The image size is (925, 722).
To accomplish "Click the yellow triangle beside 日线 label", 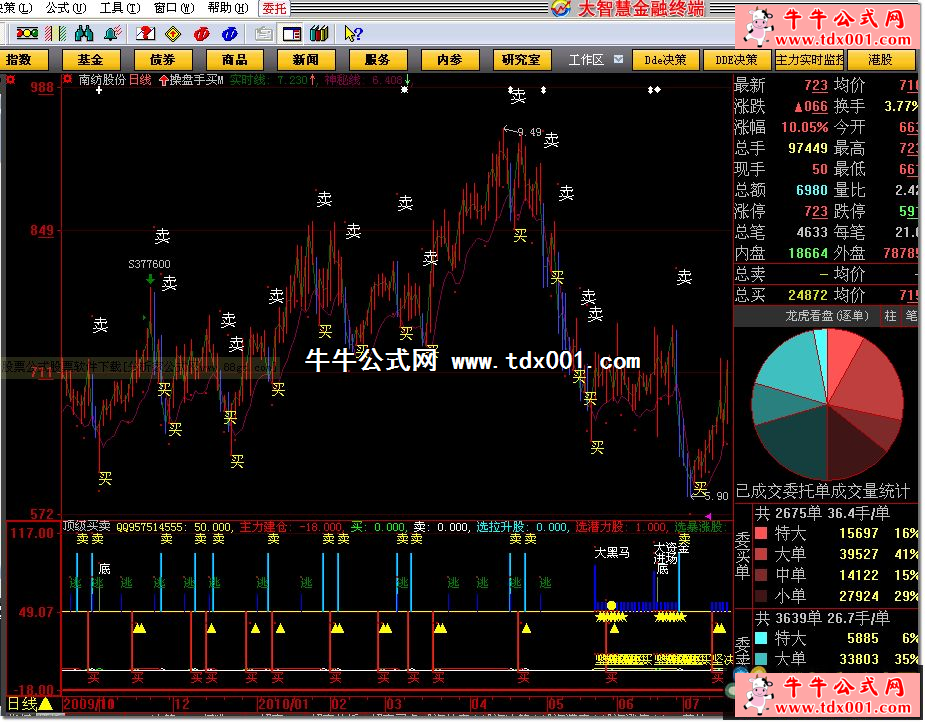I will coord(45,704).
